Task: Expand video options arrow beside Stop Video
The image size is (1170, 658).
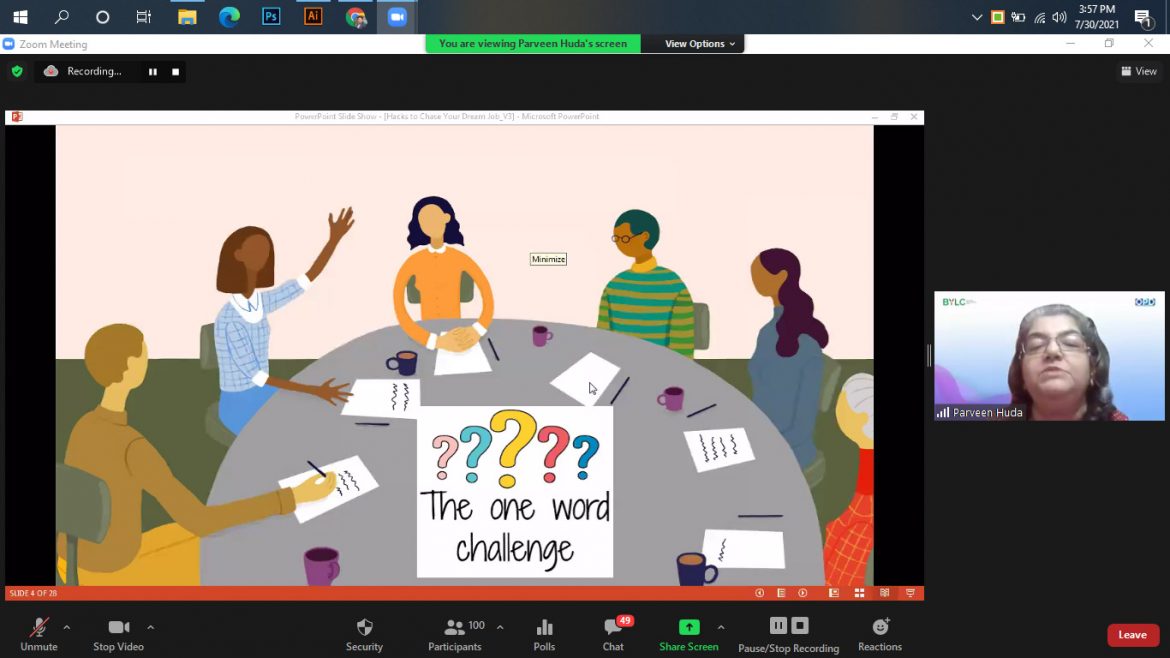Action: tap(151, 627)
